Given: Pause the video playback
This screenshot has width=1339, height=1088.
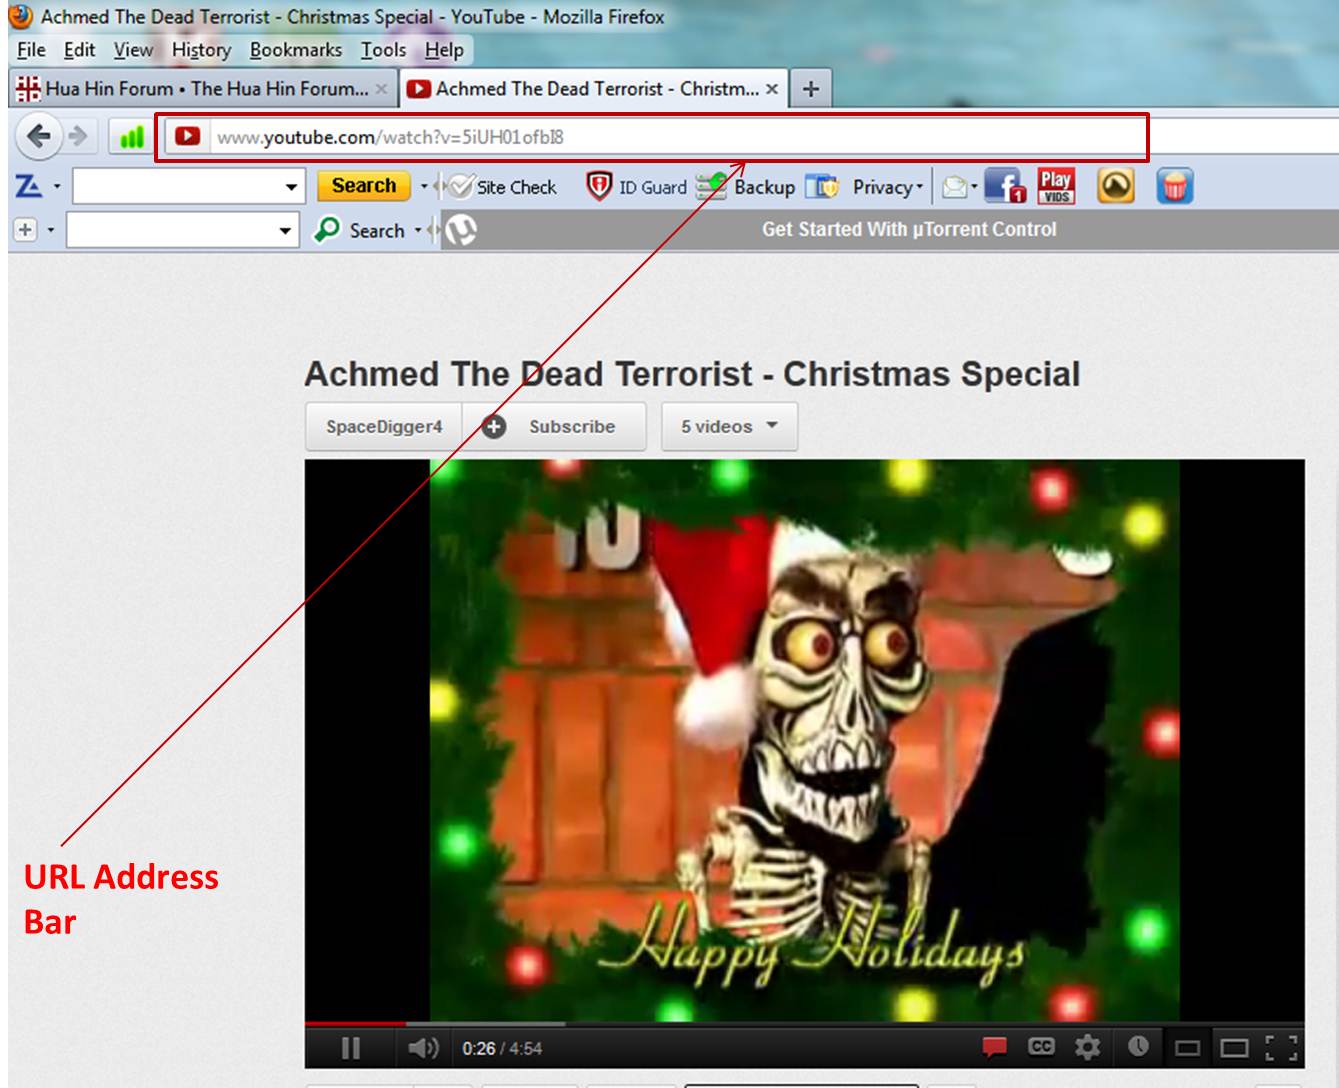Looking at the screenshot, I should point(351,1048).
